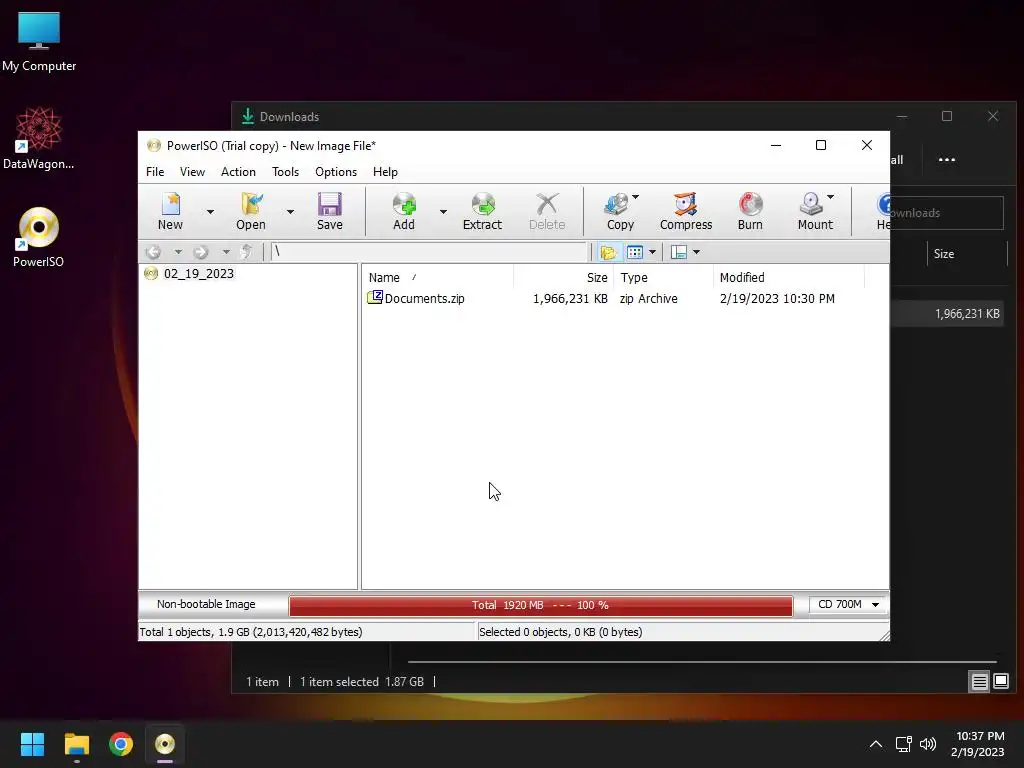Sort by the Type column header

(664, 278)
